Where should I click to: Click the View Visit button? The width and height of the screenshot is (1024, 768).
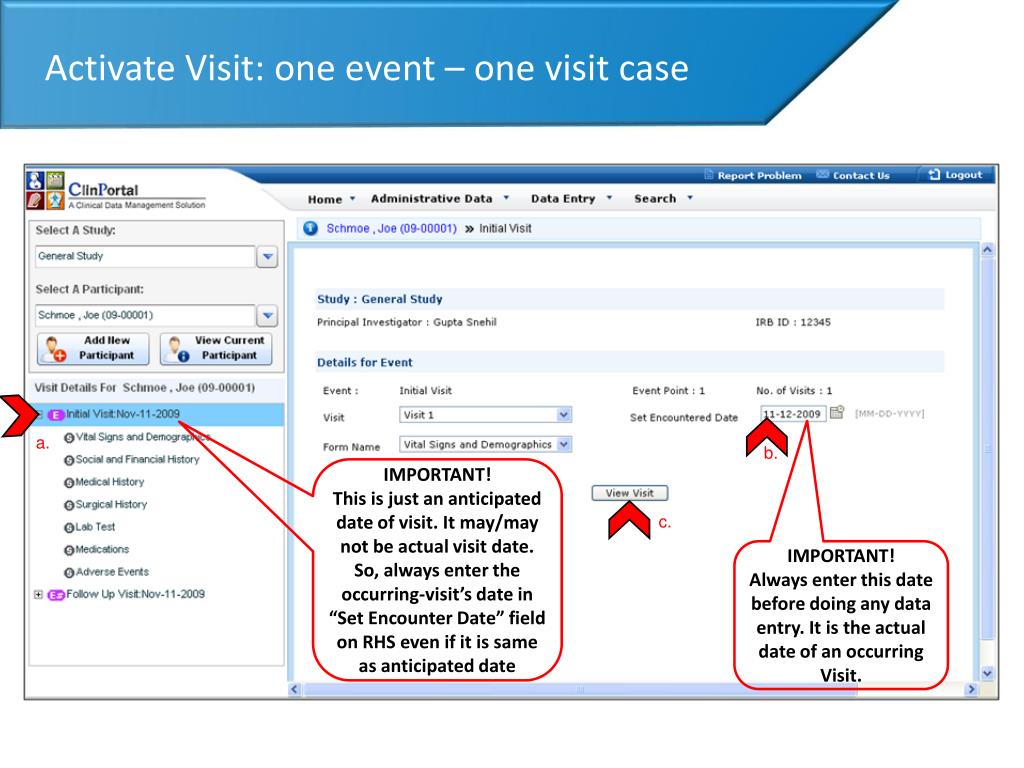tap(630, 493)
